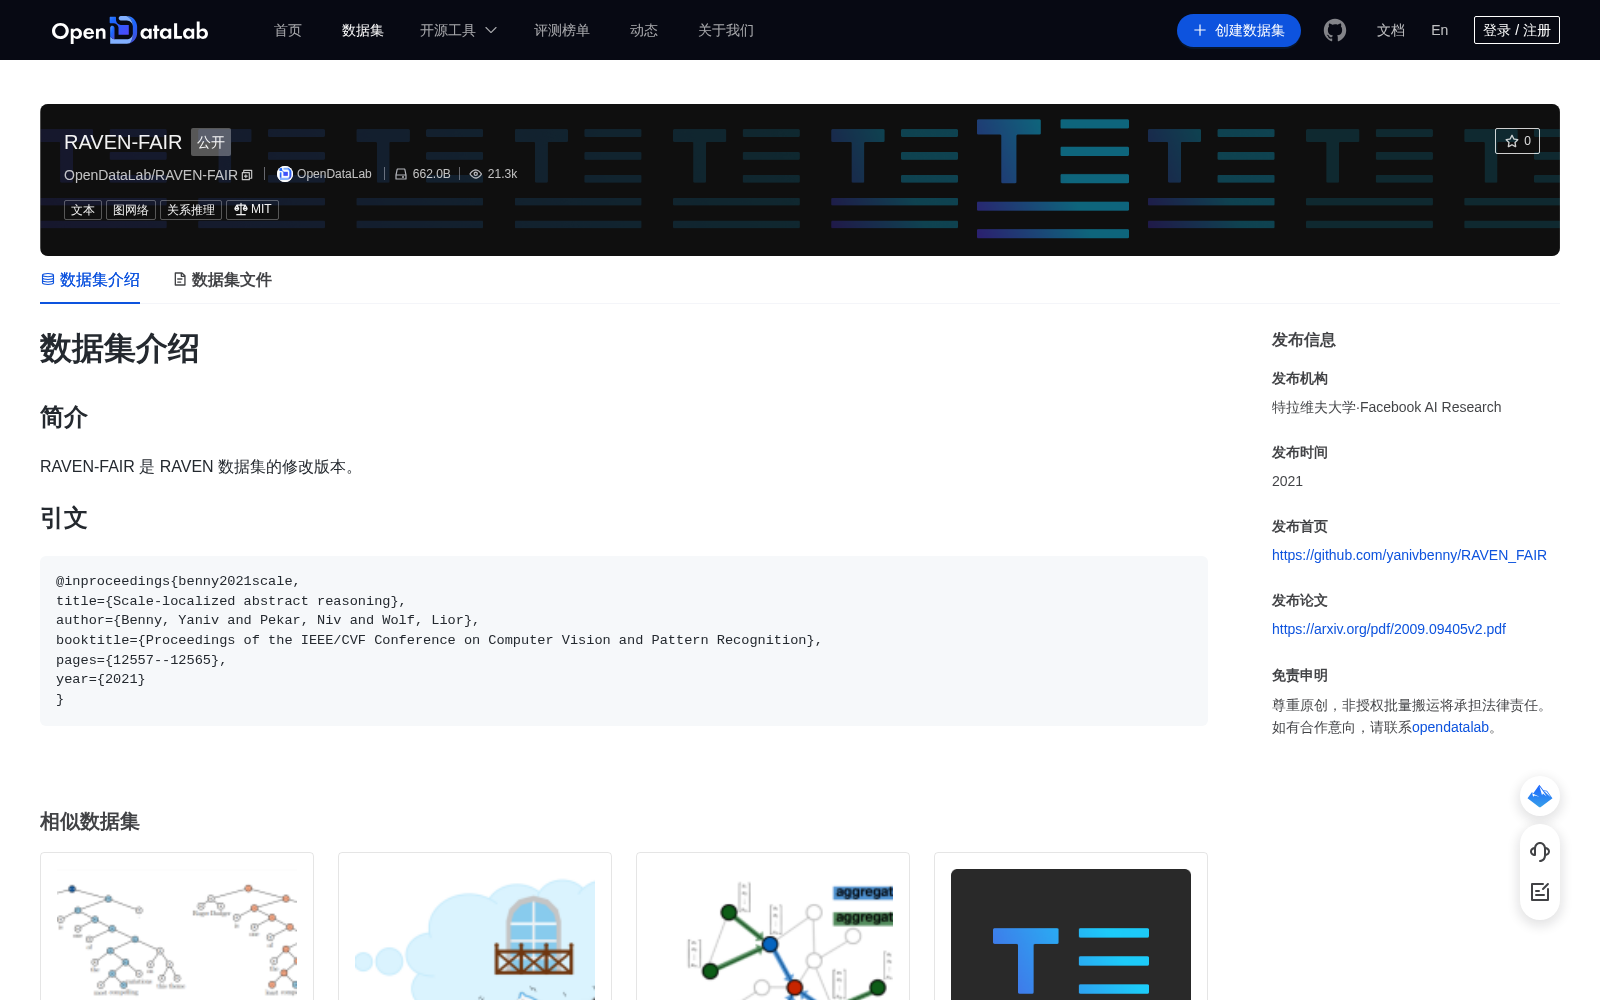Viewport: 1600px width, 1000px height.
Task: Click the RAVEN-FAIR dataset title
Action: [123, 142]
